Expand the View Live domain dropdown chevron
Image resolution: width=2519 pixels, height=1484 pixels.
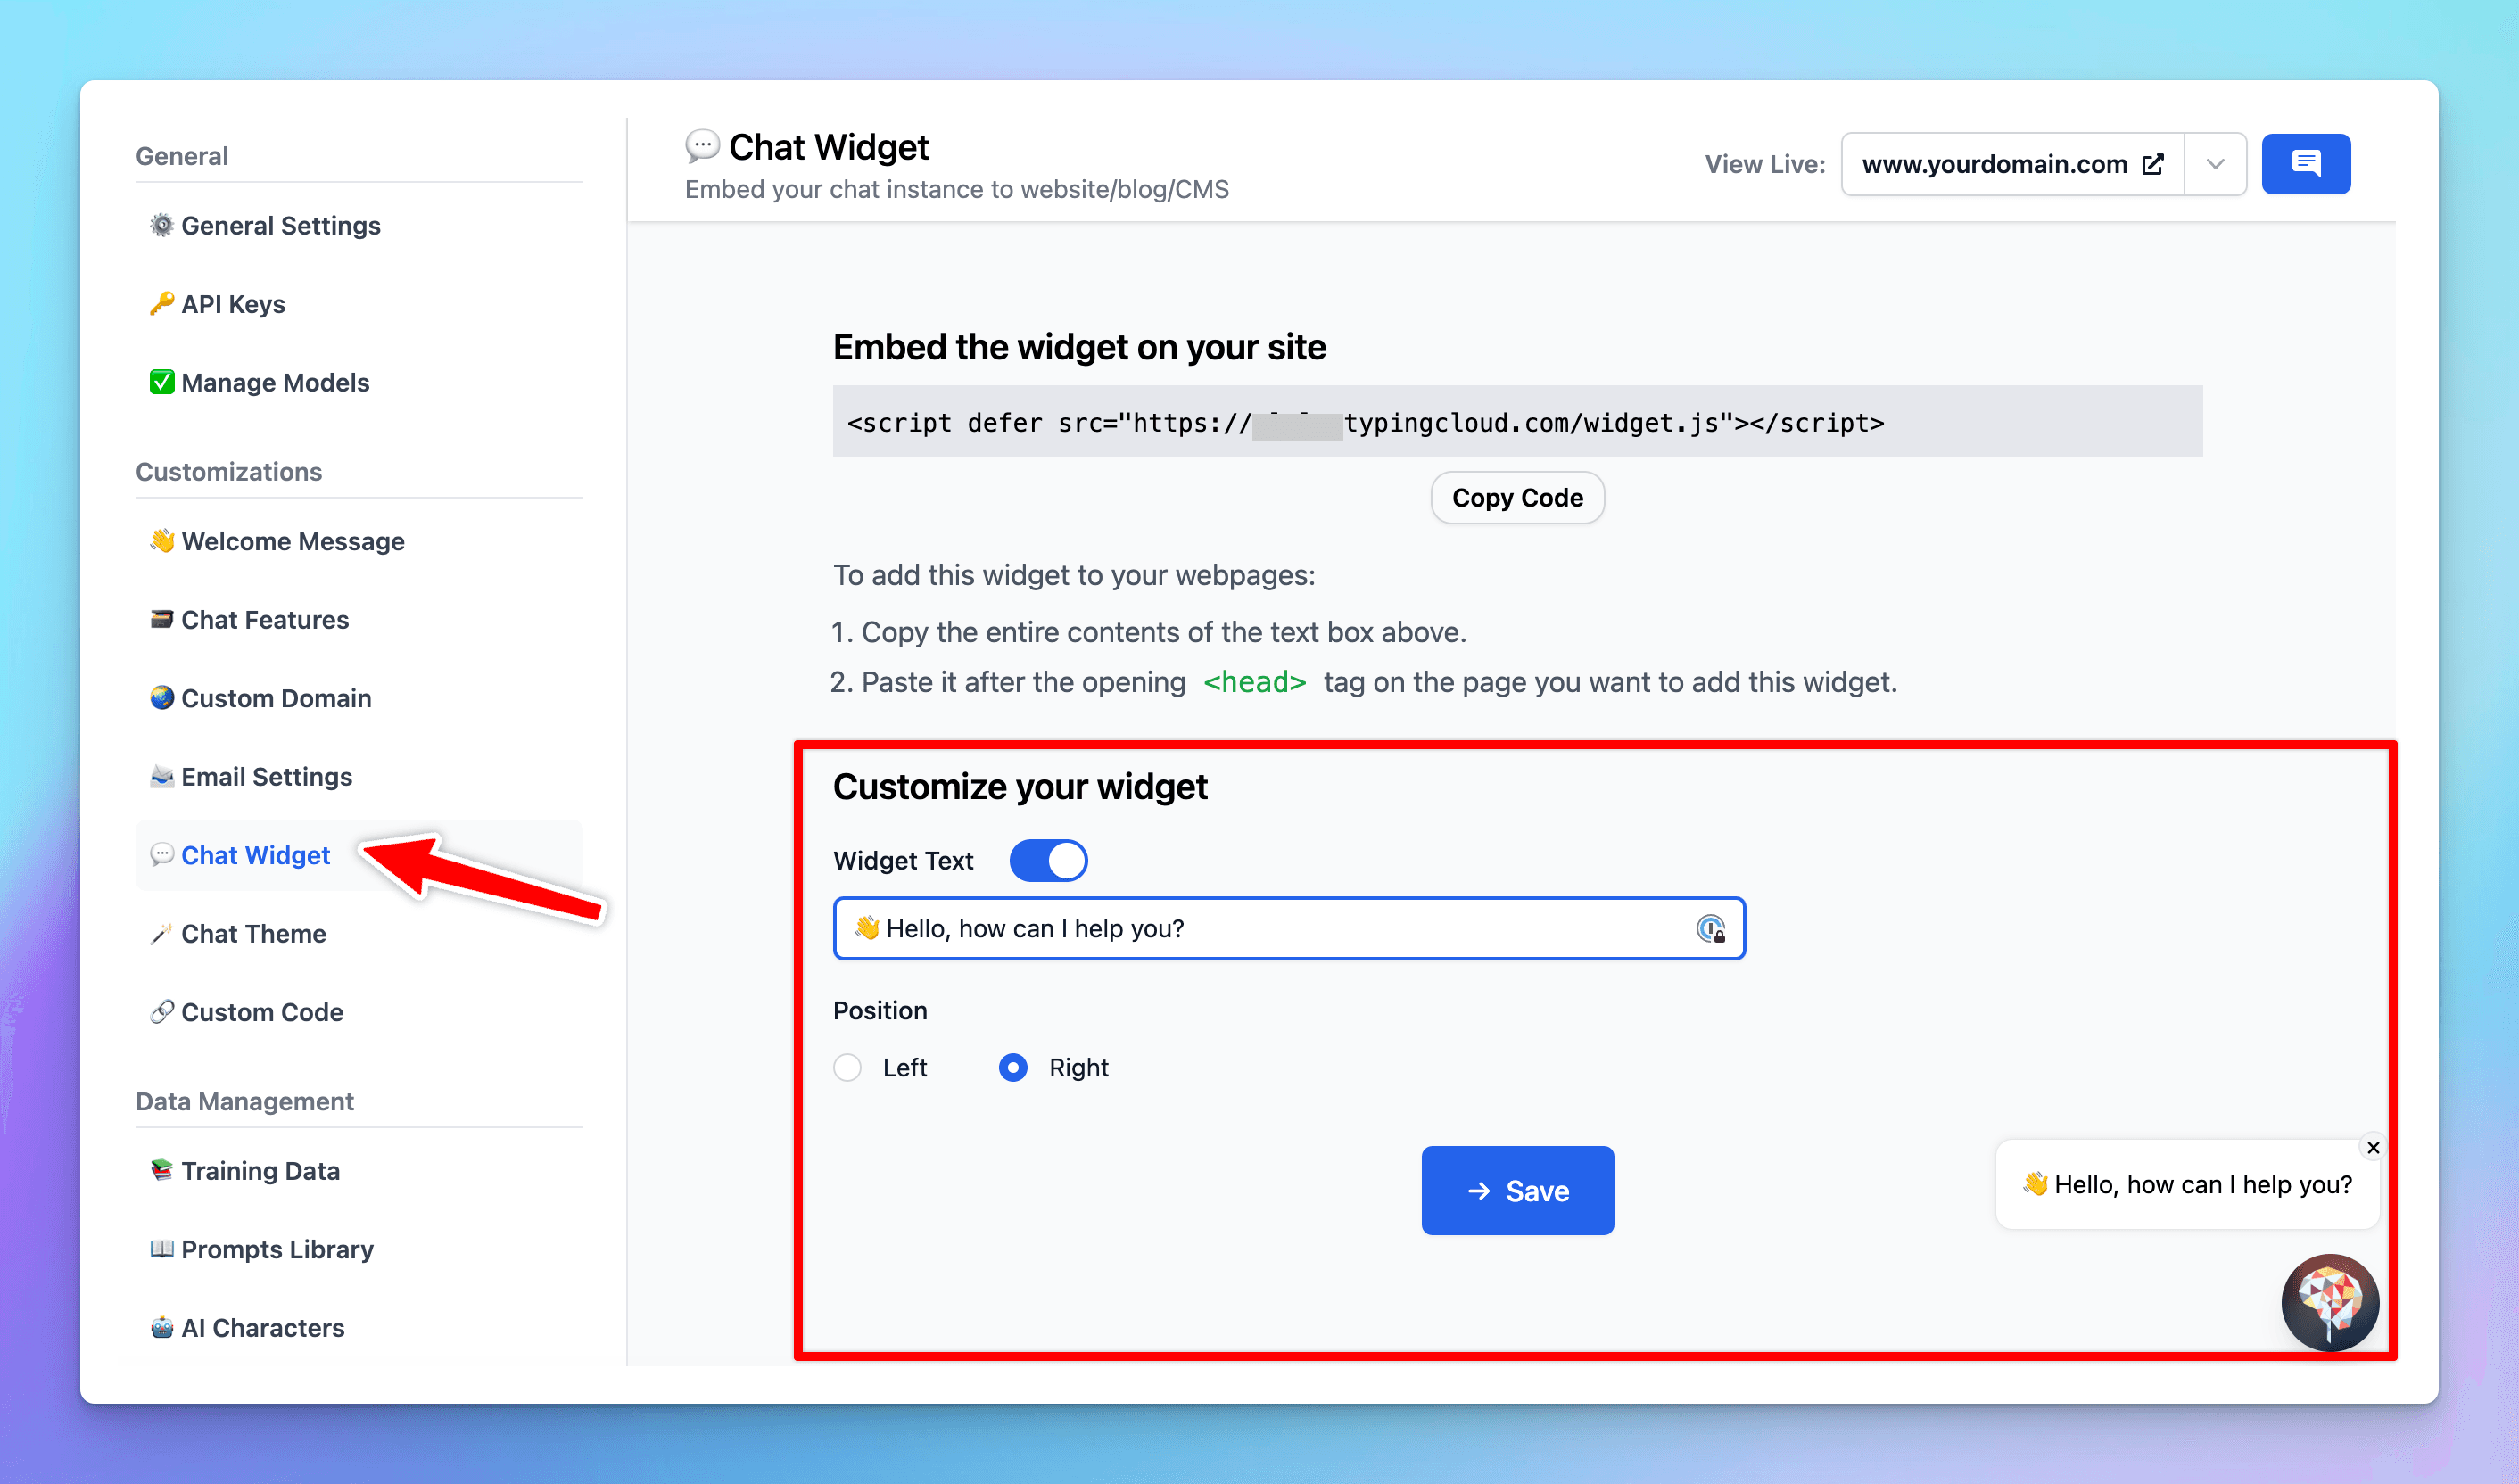click(2215, 165)
